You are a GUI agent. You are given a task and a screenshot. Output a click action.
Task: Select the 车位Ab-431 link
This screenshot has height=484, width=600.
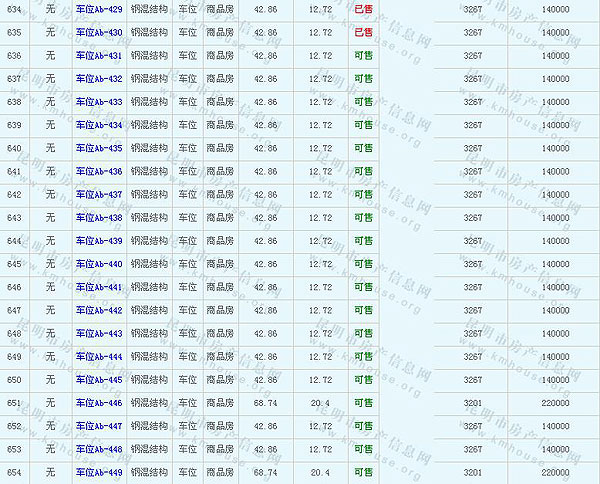pyautogui.click(x=99, y=55)
